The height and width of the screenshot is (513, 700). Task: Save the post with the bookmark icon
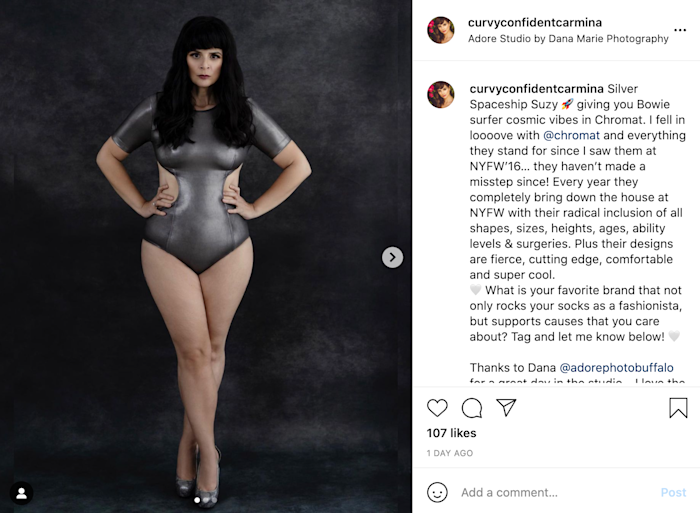pos(678,408)
